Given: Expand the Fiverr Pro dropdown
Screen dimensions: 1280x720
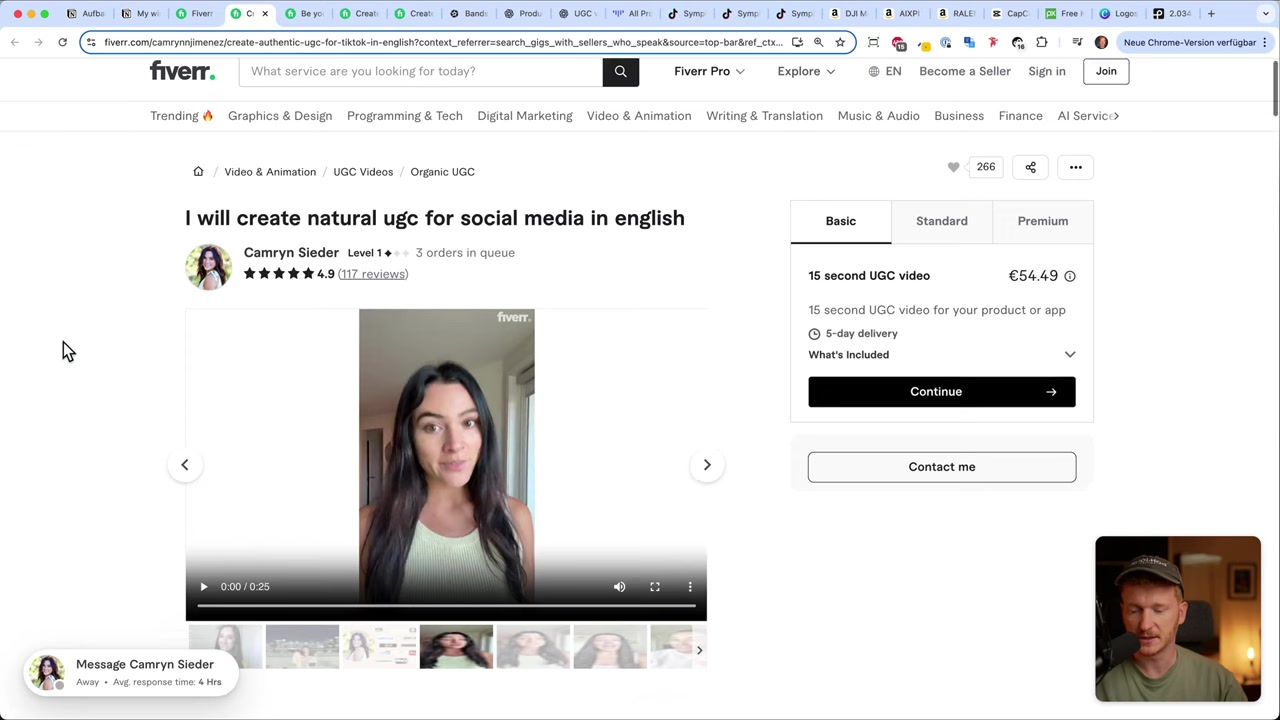Looking at the screenshot, I should click(709, 71).
